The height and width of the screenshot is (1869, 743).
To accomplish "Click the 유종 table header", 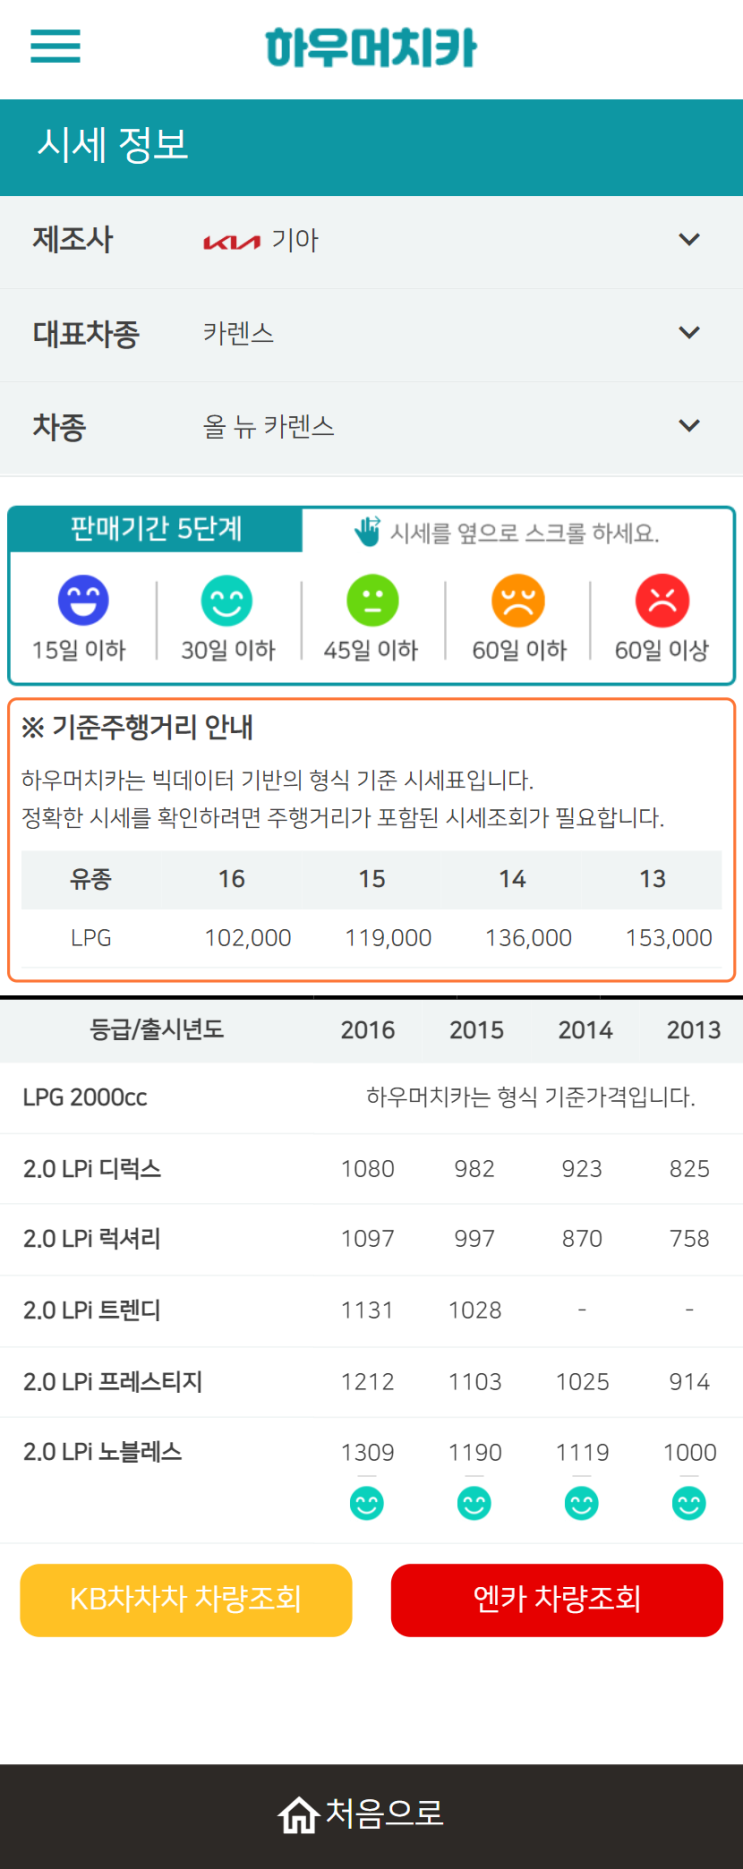I will point(91,879).
